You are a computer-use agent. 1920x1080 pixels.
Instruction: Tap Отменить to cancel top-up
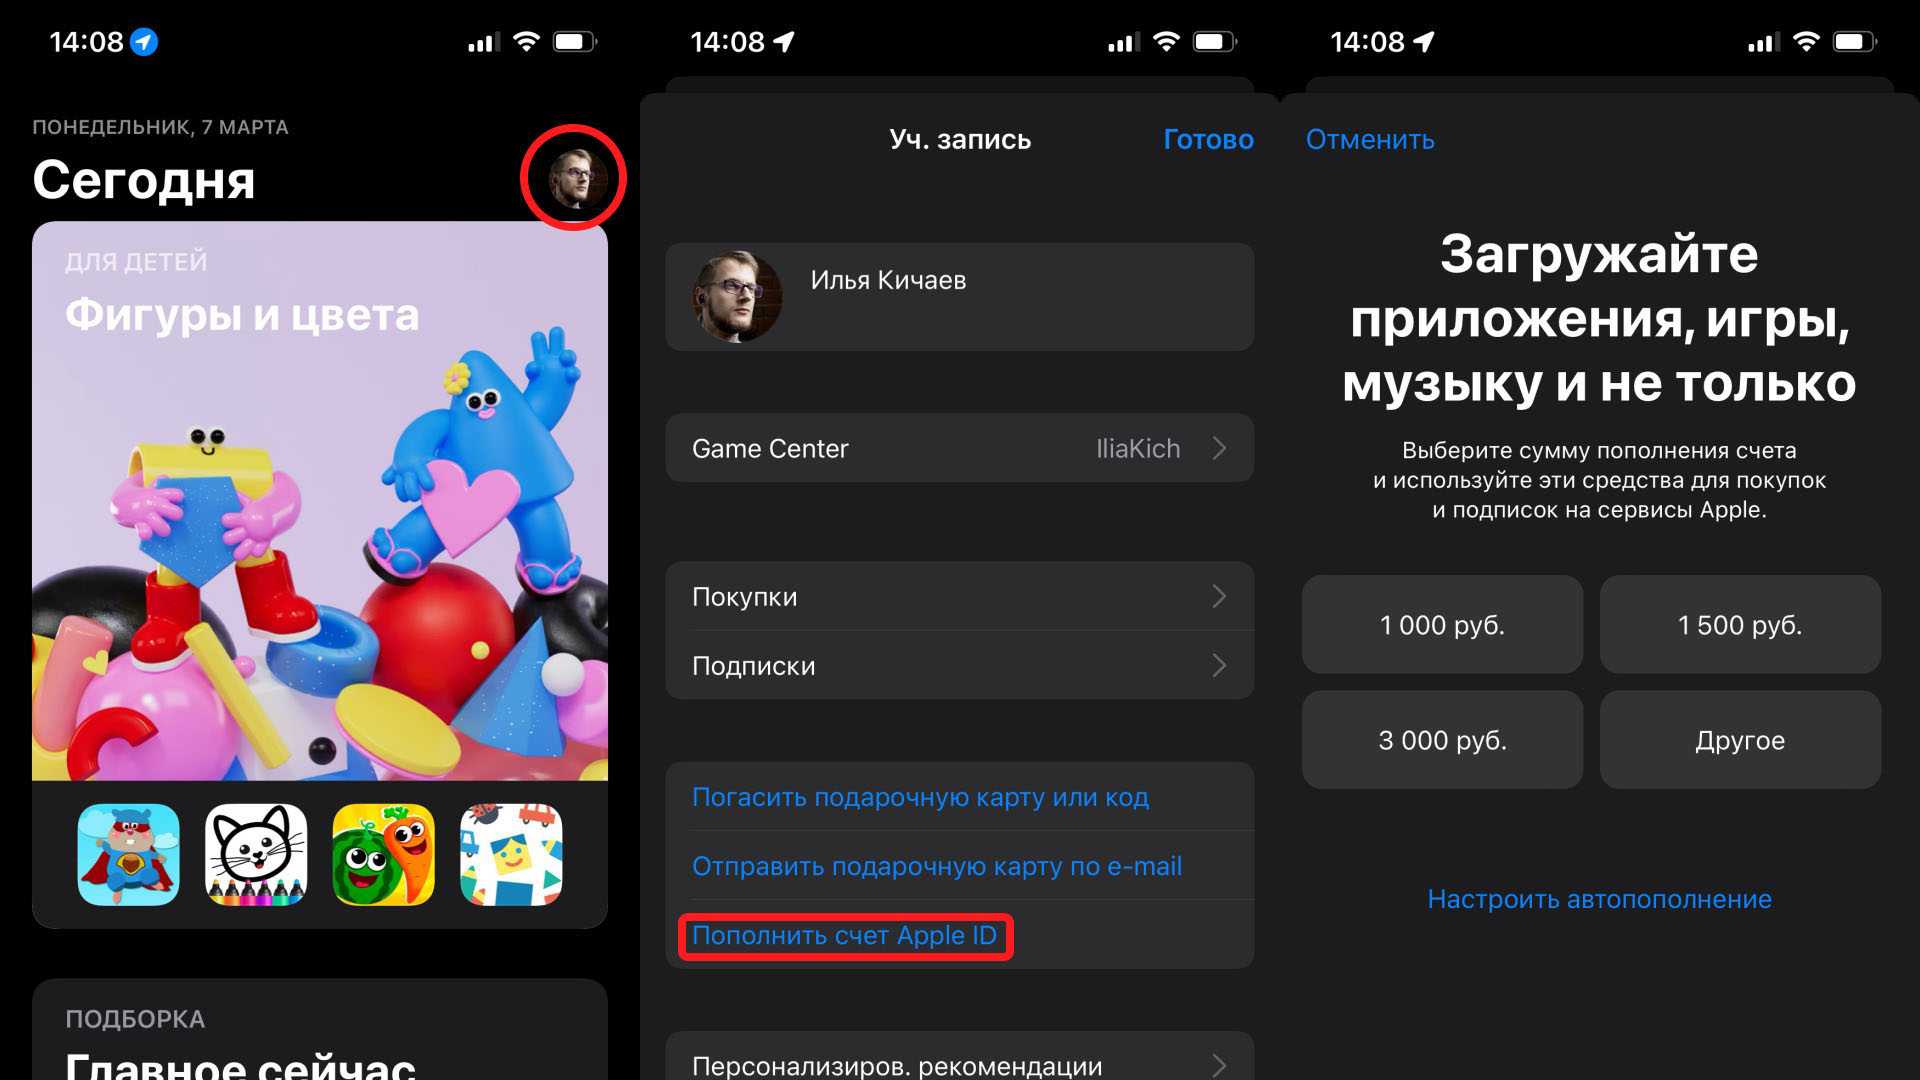(1370, 139)
